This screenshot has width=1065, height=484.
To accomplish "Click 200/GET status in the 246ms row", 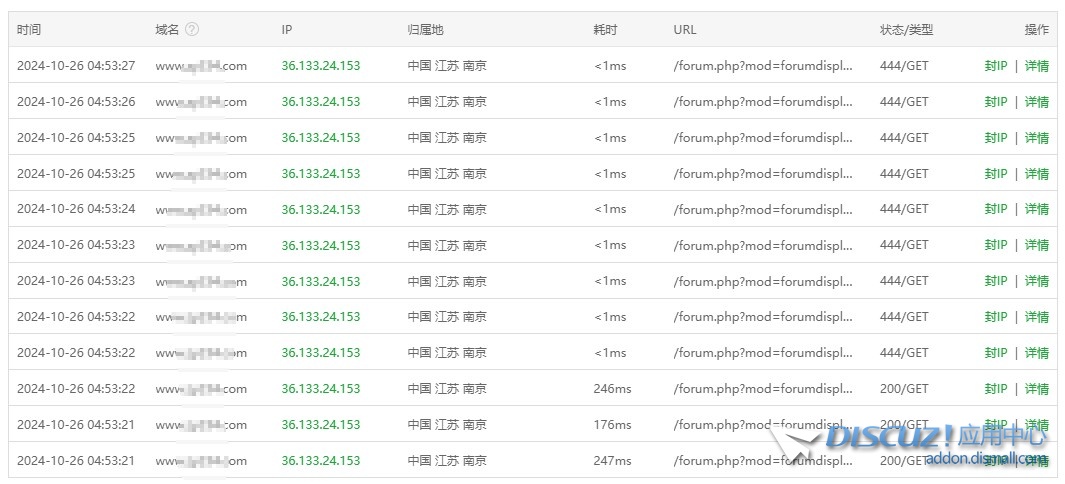I will pyautogui.click(x=904, y=388).
